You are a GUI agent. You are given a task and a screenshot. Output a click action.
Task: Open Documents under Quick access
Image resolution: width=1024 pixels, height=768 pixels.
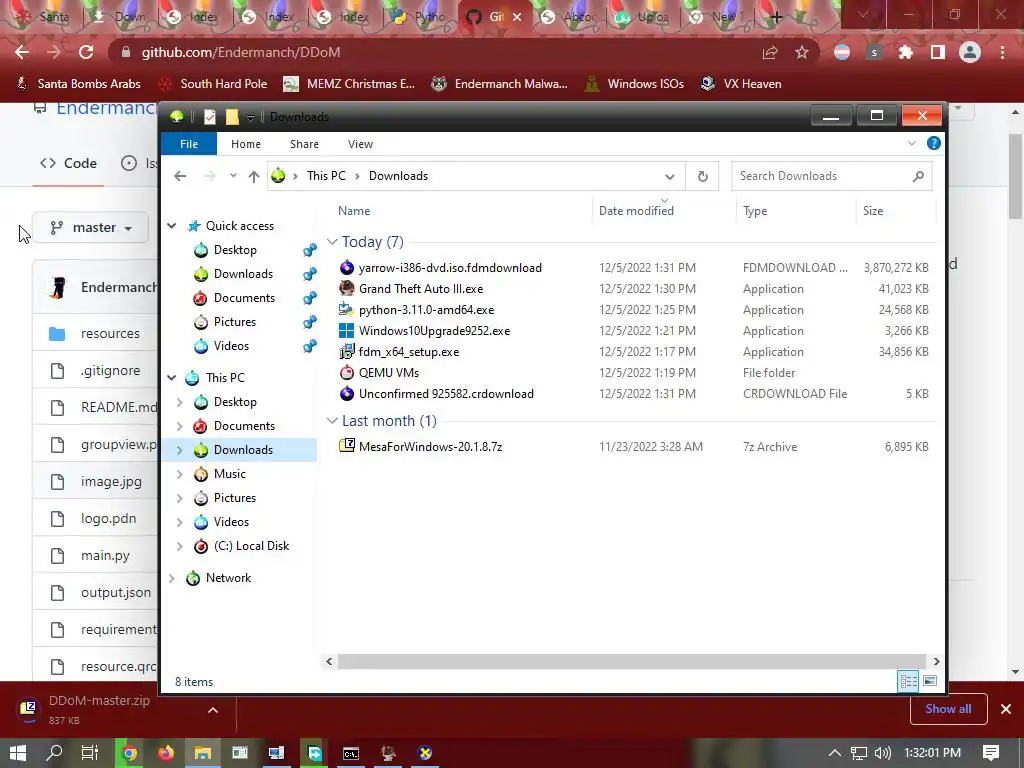244,298
